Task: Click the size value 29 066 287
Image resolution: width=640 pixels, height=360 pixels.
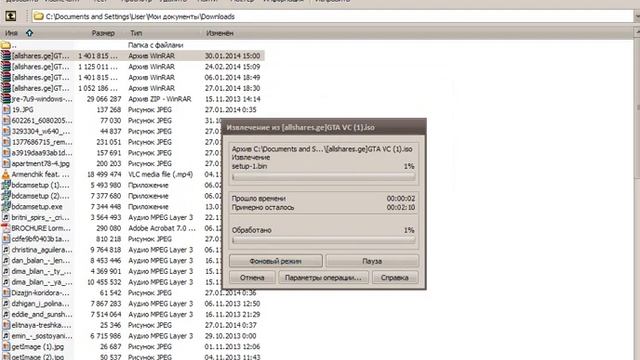Action: coord(104,99)
